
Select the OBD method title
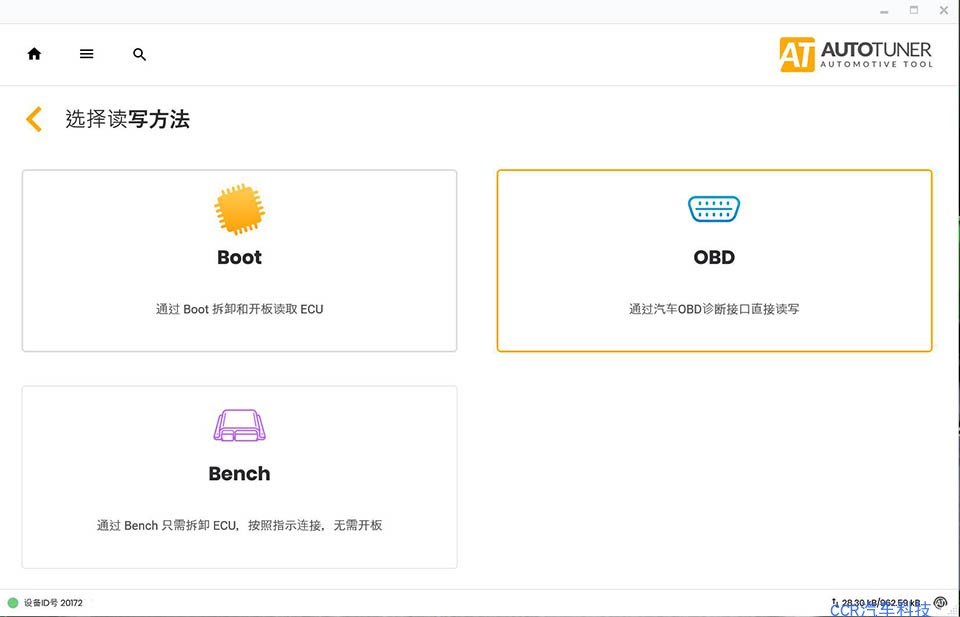[714, 257]
